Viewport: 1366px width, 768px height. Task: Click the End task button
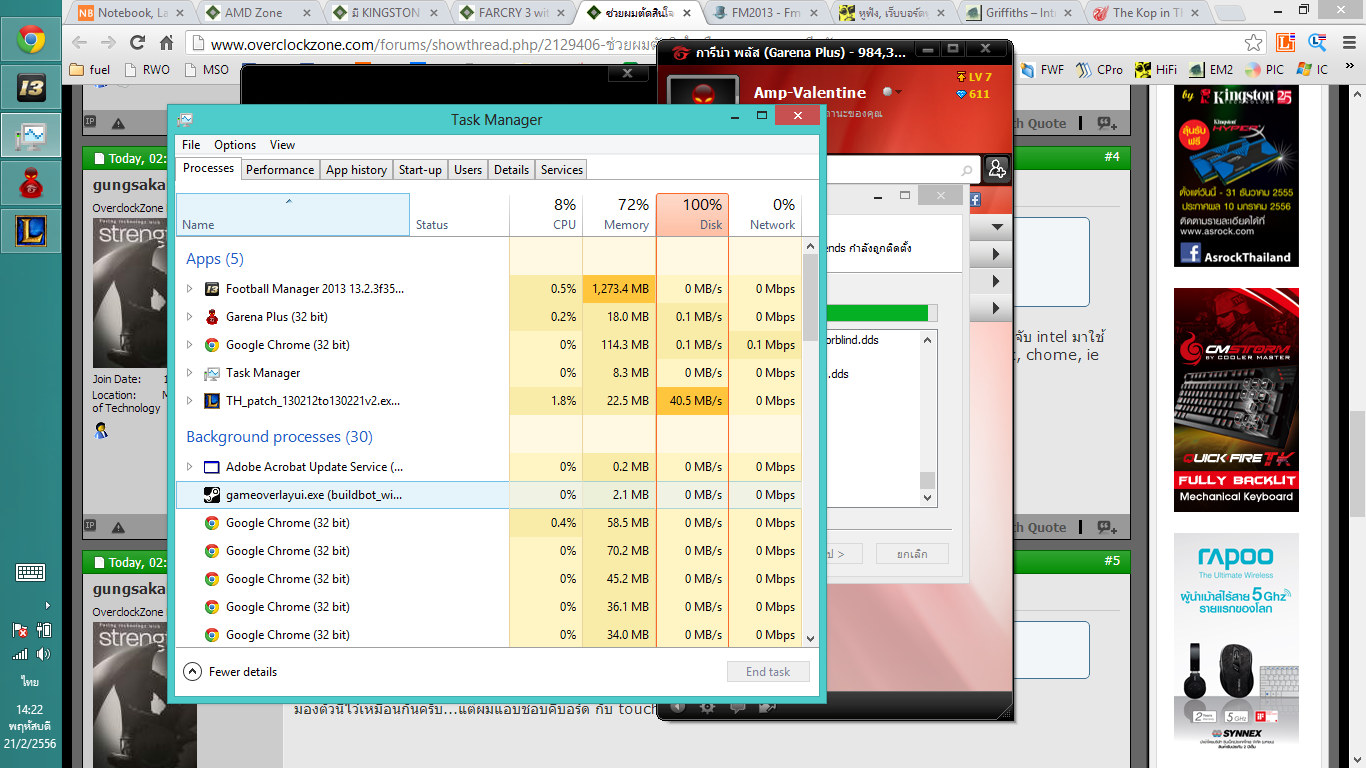coord(768,672)
